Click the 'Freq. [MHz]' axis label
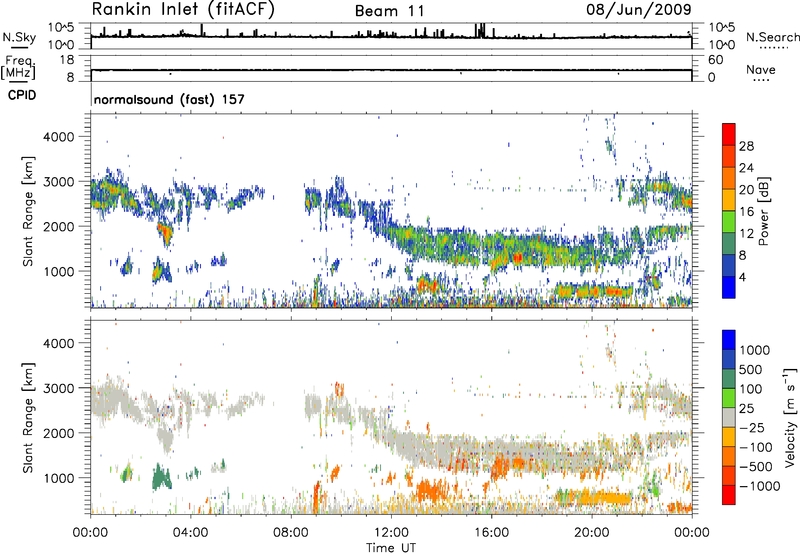 (x=18, y=67)
